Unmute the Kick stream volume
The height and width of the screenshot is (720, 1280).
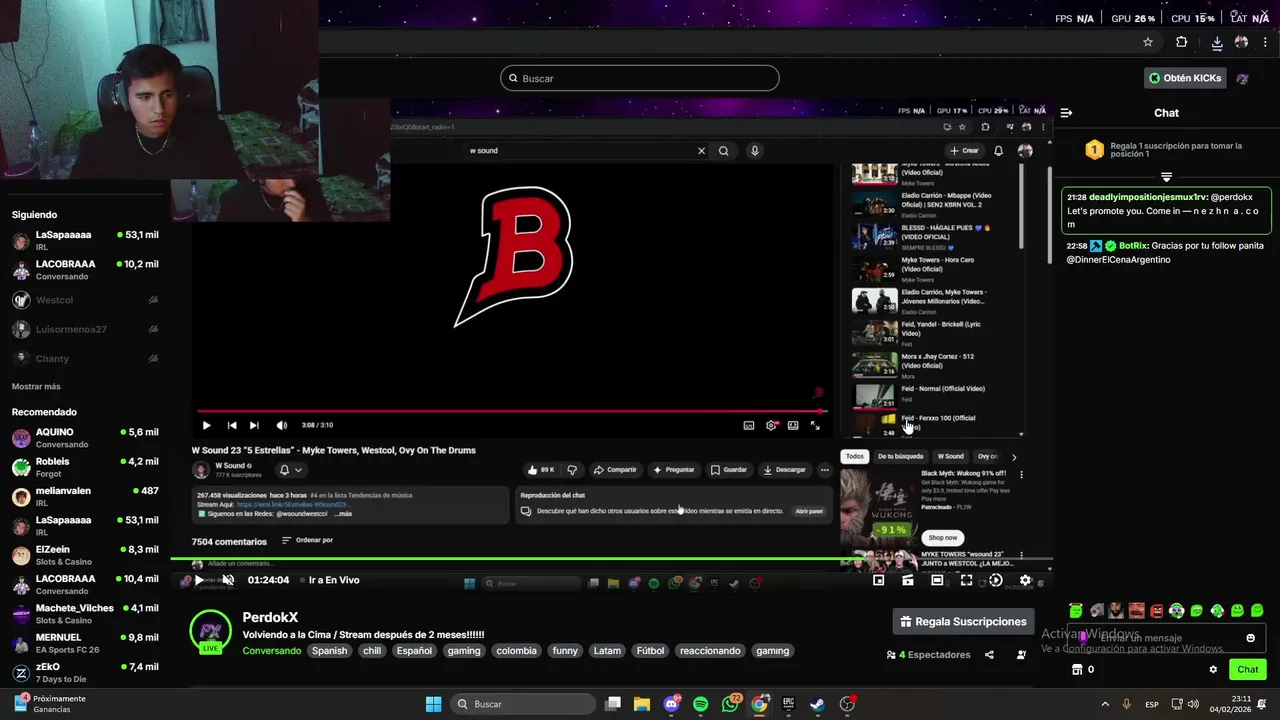tap(228, 580)
